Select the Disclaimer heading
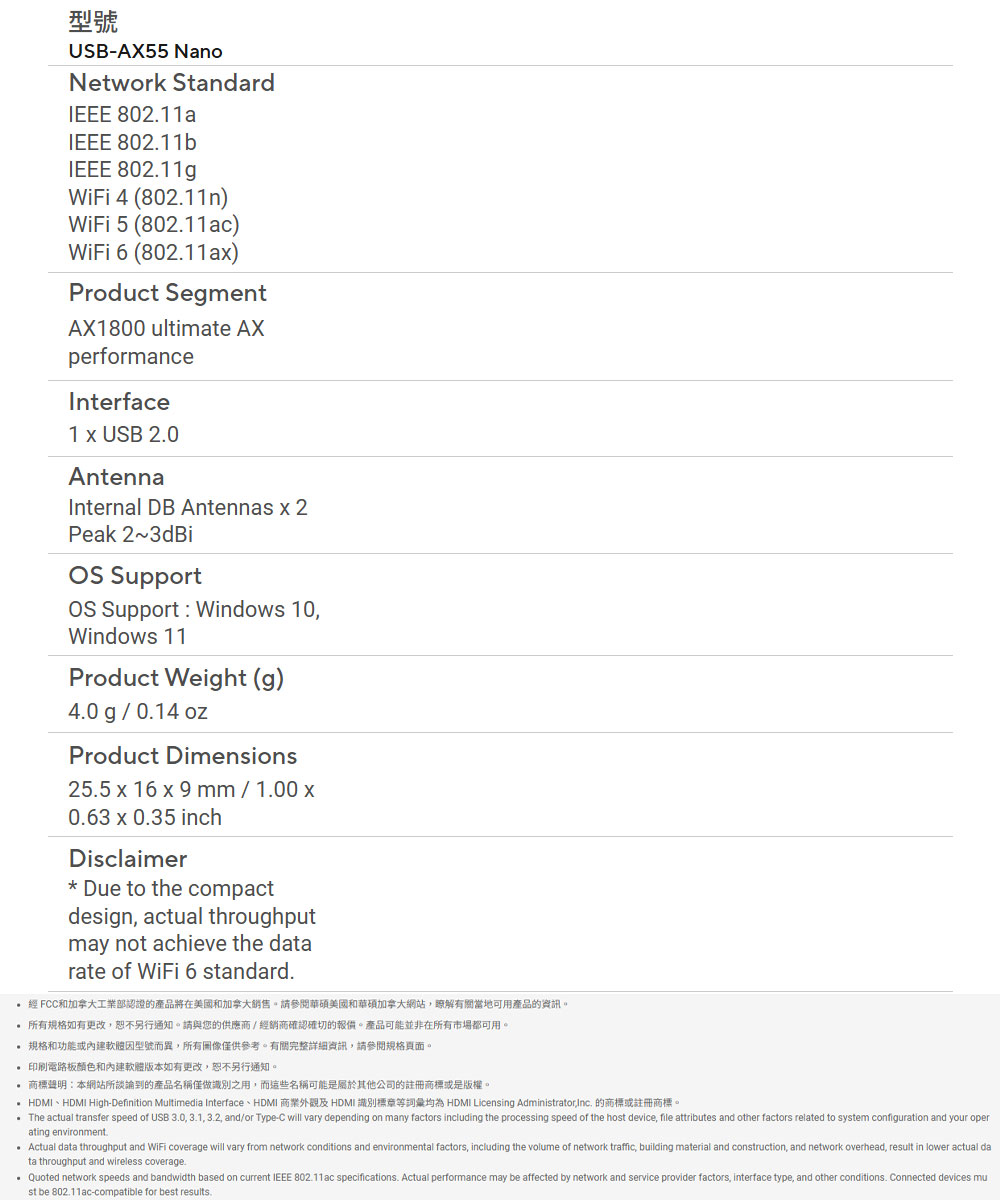Image resolution: width=1000 pixels, height=1200 pixels. [128, 859]
